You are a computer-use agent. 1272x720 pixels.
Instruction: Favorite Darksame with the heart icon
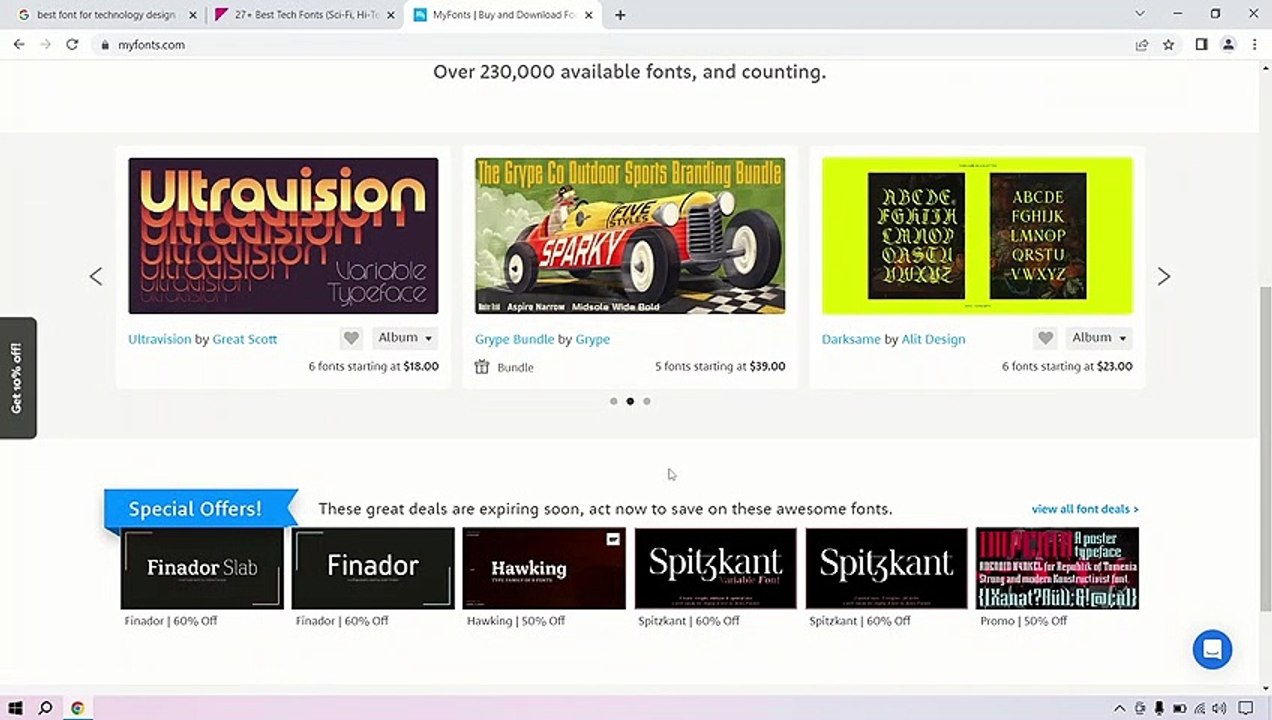[1045, 338]
